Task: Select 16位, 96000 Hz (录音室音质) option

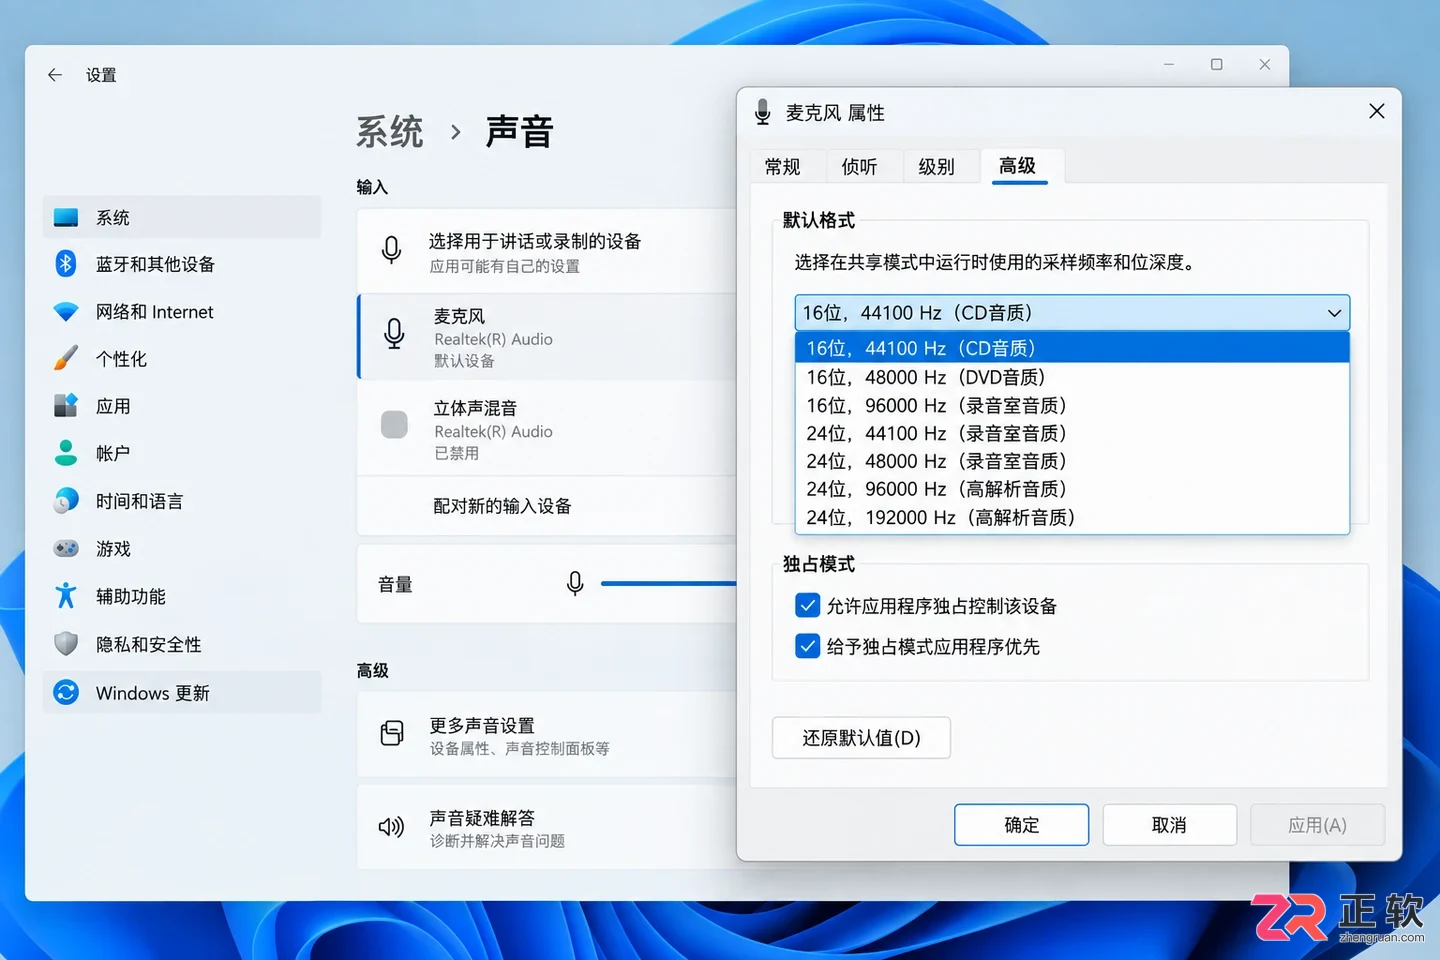Action: click(x=1072, y=405)
